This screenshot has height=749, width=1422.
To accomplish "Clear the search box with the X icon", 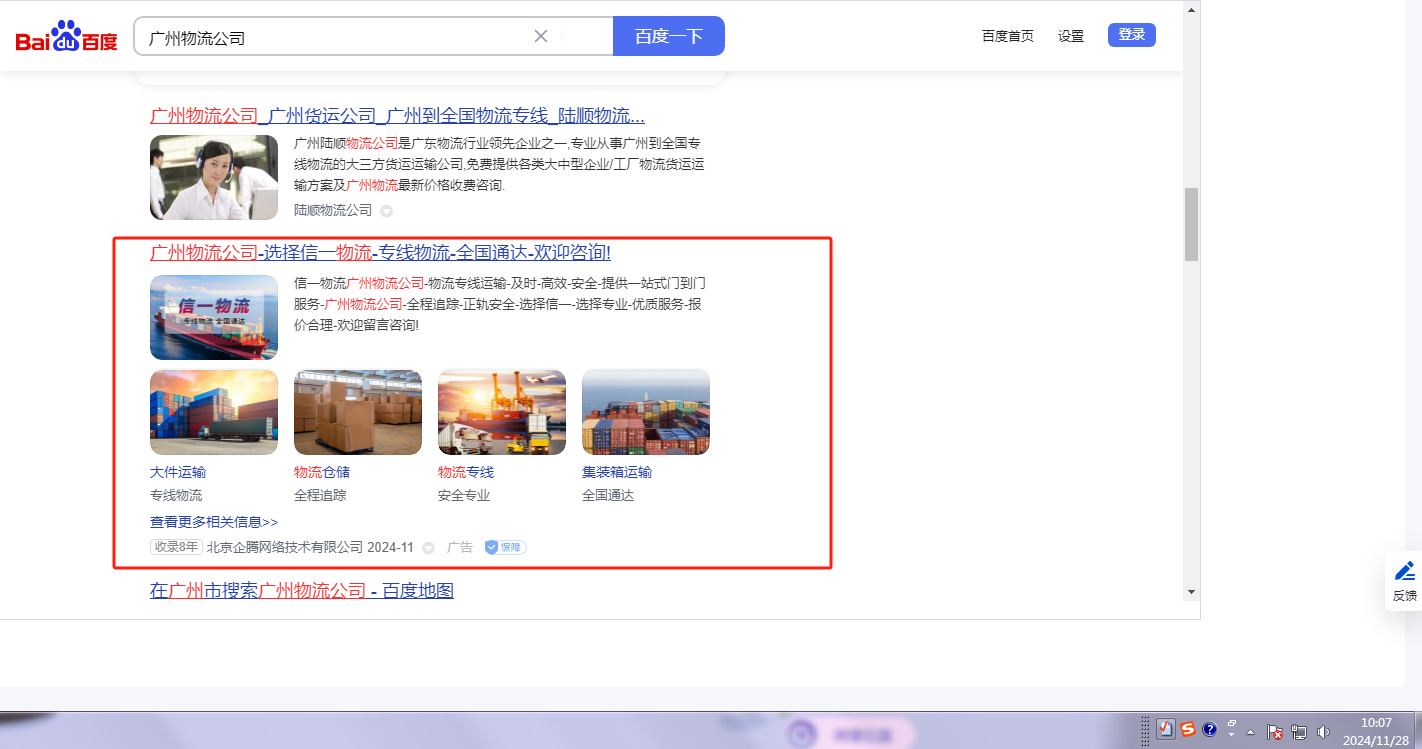I will click(541, 36).
